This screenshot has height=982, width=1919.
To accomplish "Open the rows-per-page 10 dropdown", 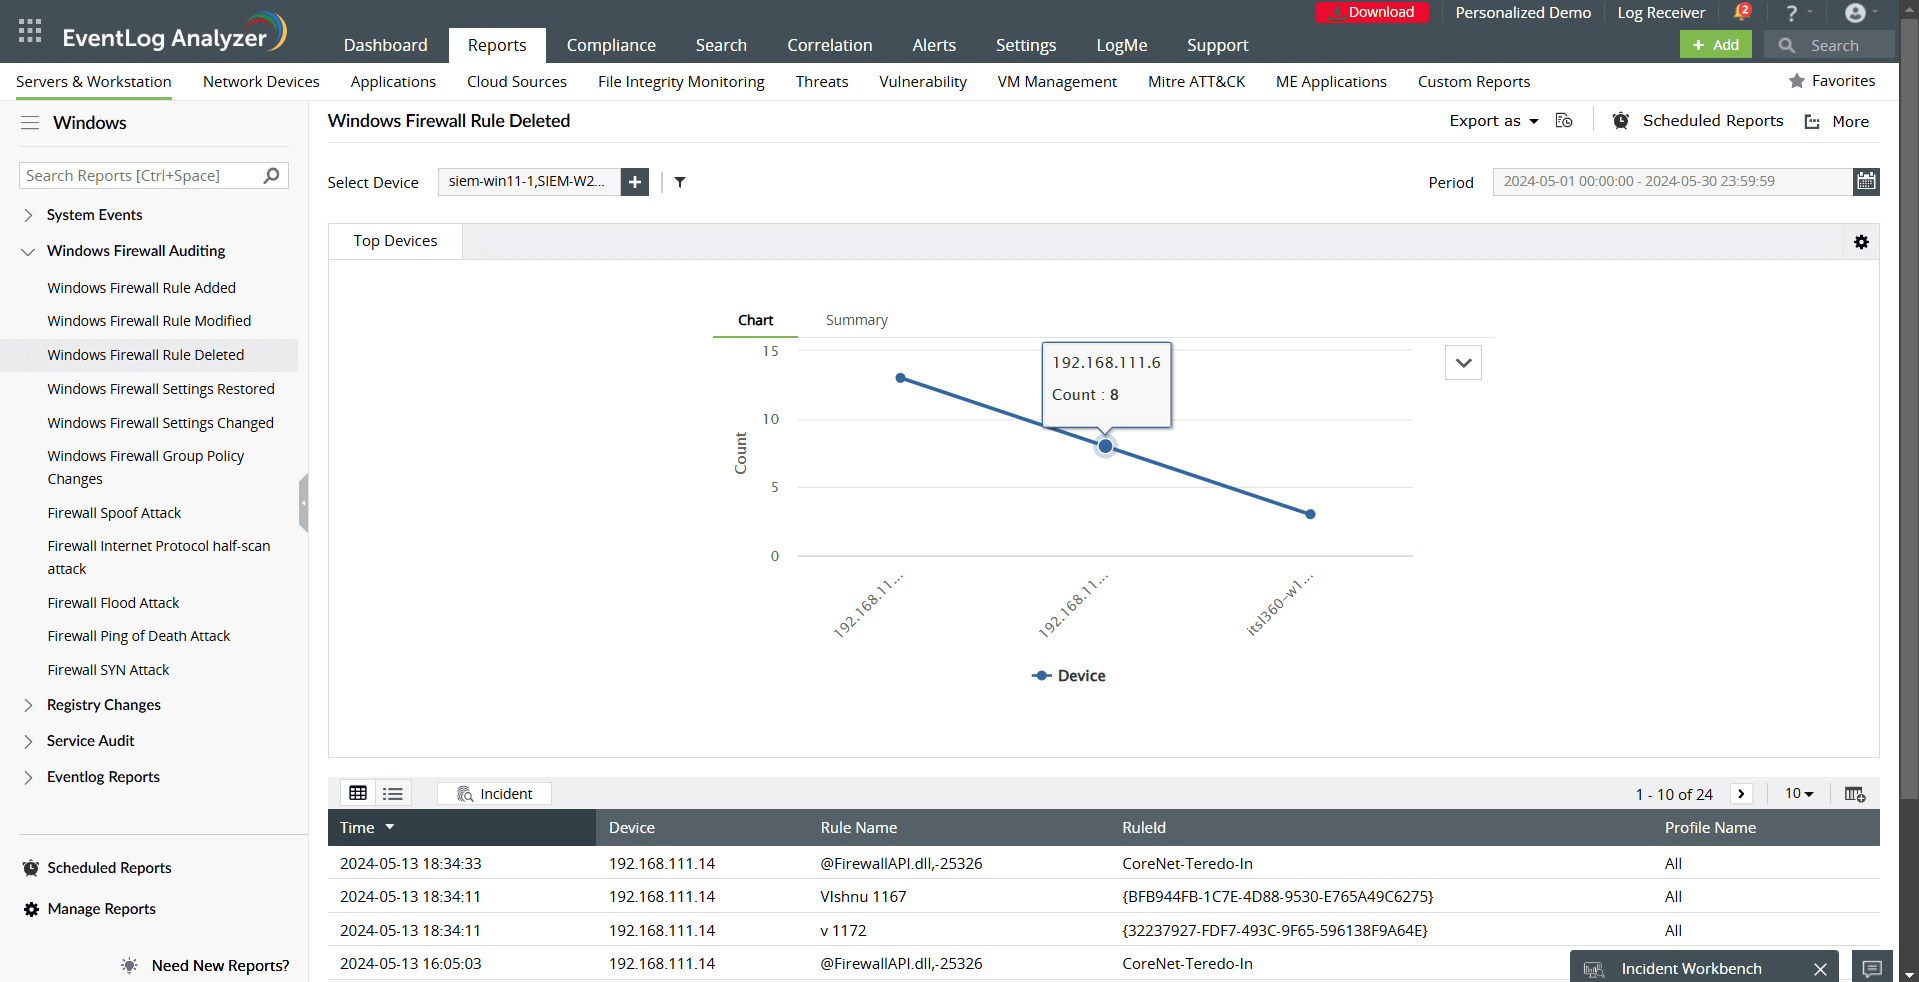I will click(x=1798, y=794).
